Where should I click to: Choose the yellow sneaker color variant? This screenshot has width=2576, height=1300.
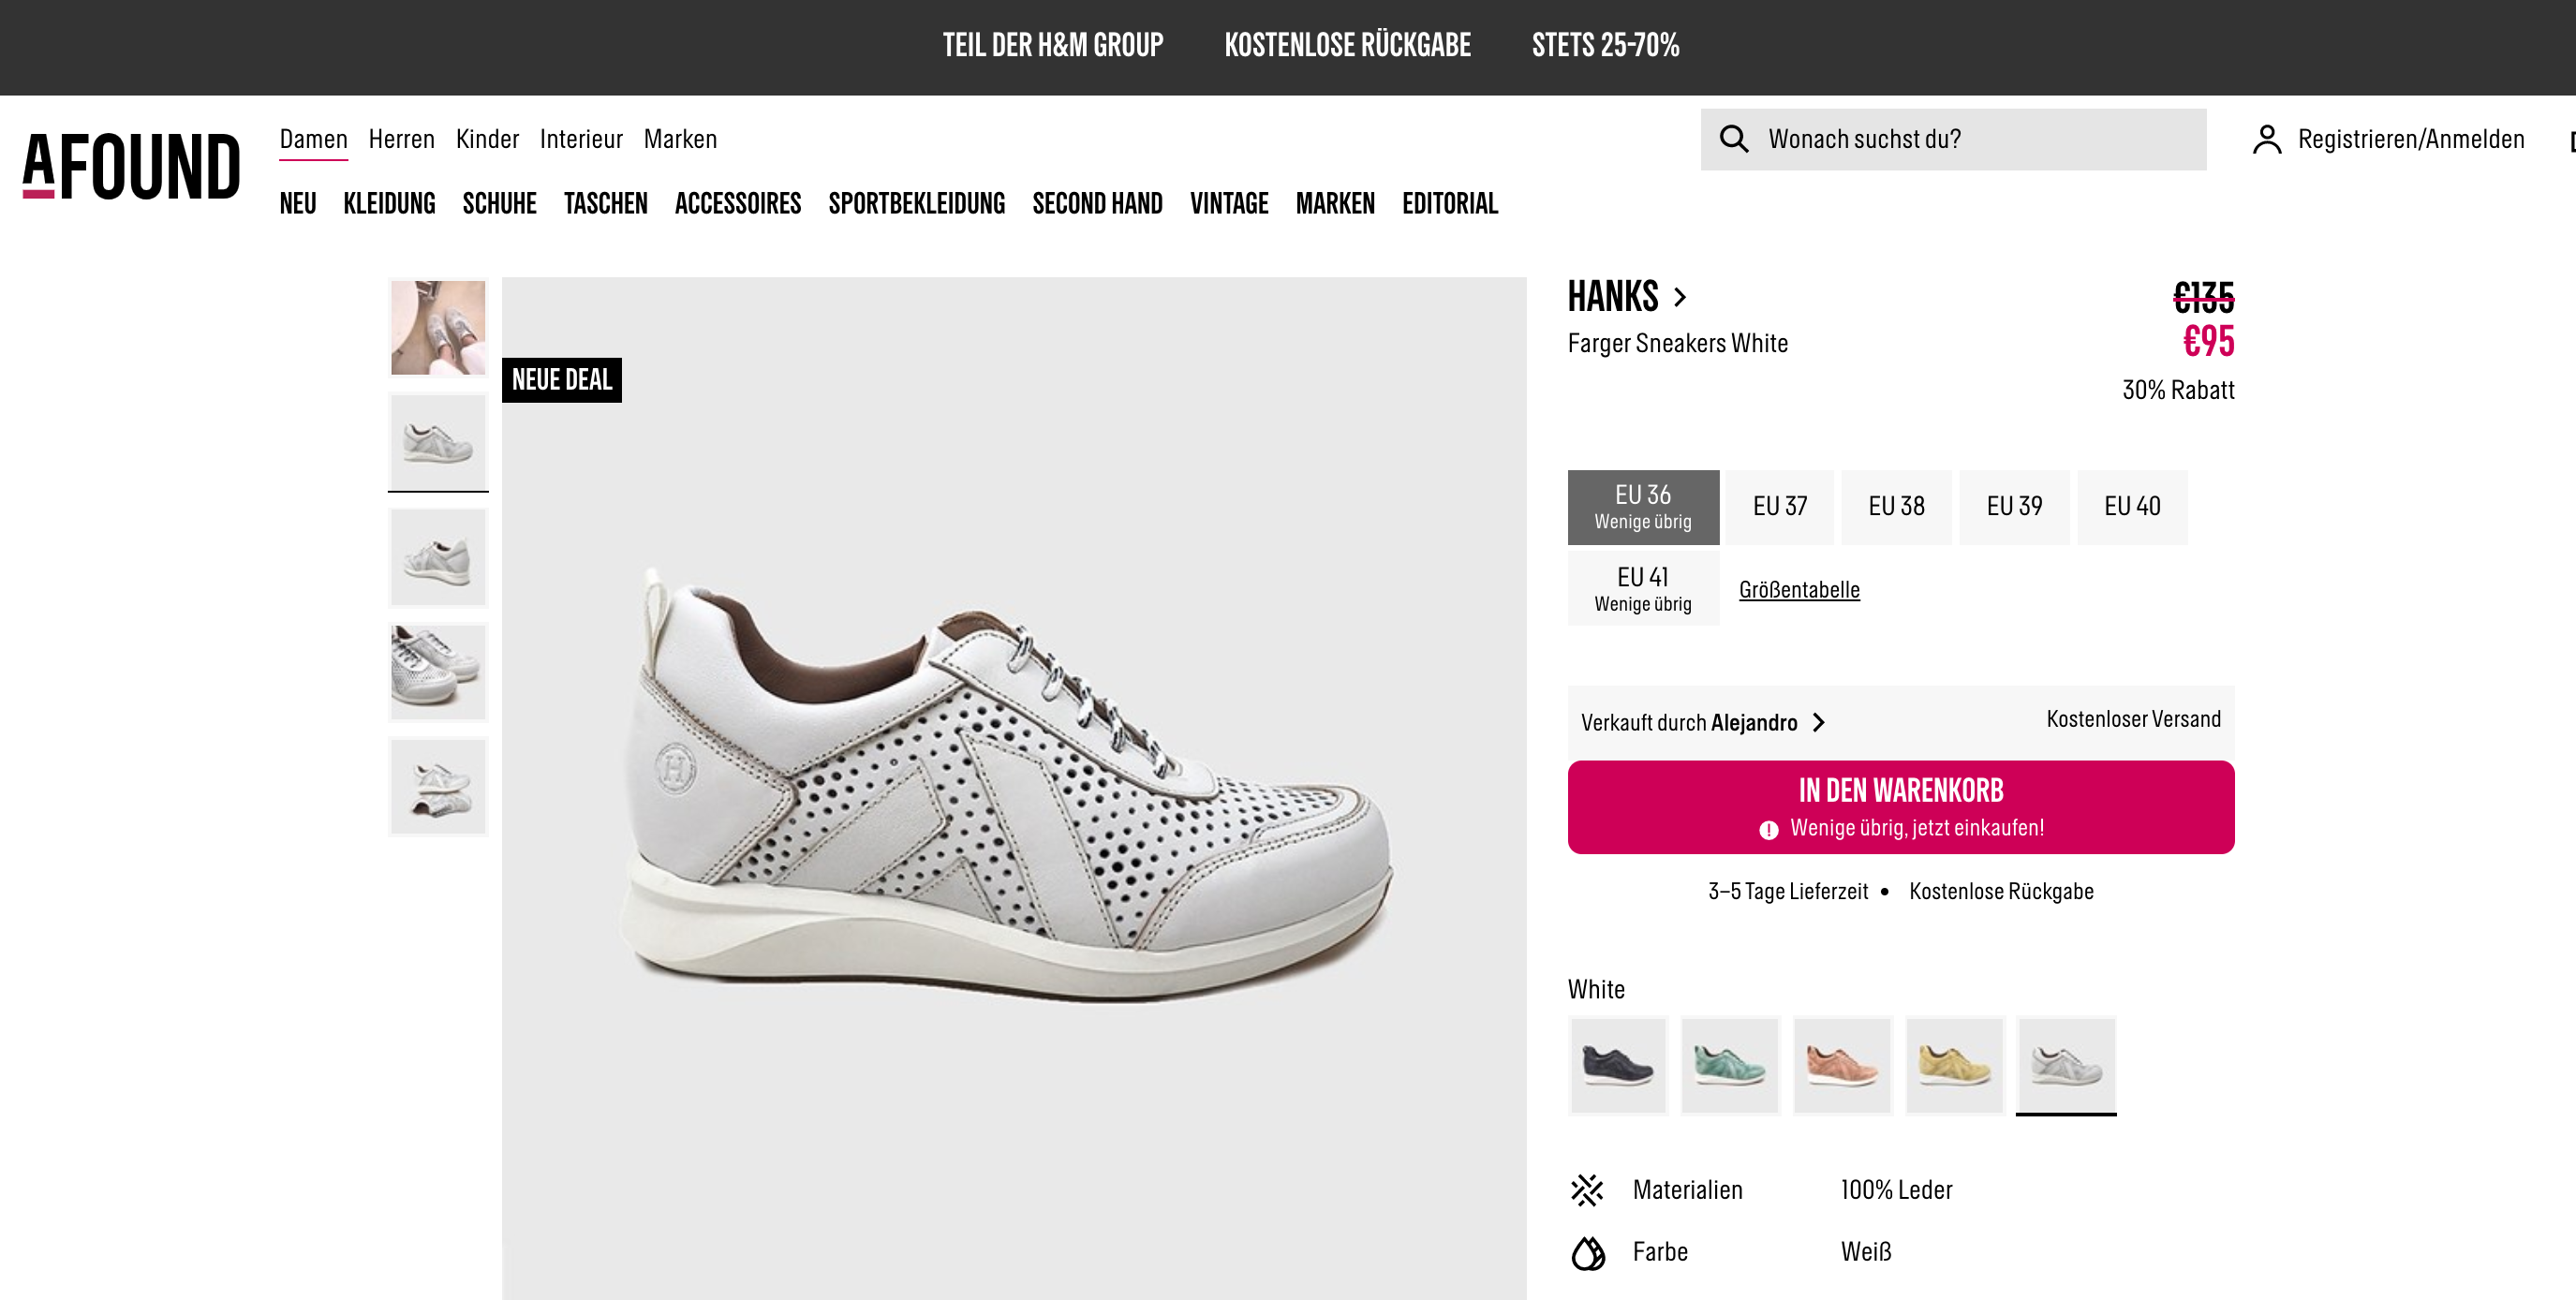(x=1954, y=1065)
